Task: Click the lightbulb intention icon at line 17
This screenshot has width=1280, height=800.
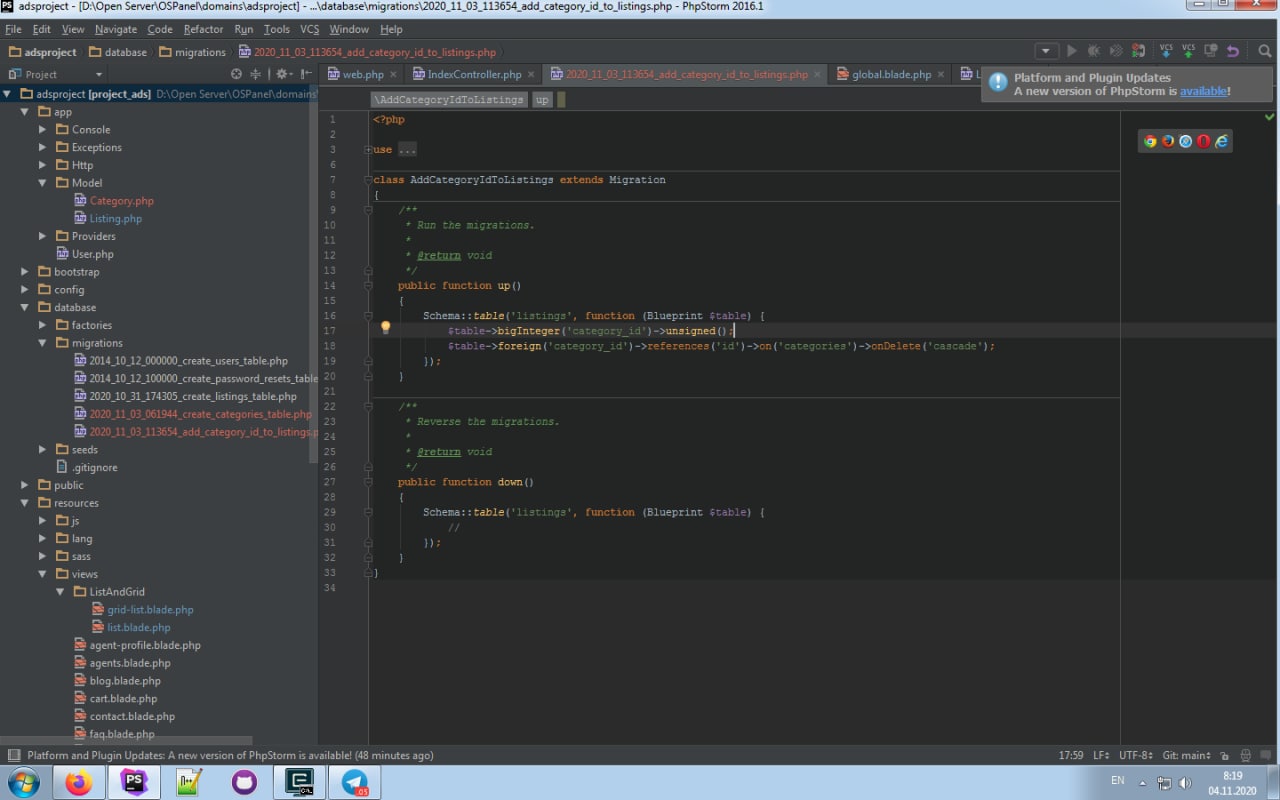Action: click(385, 327)
